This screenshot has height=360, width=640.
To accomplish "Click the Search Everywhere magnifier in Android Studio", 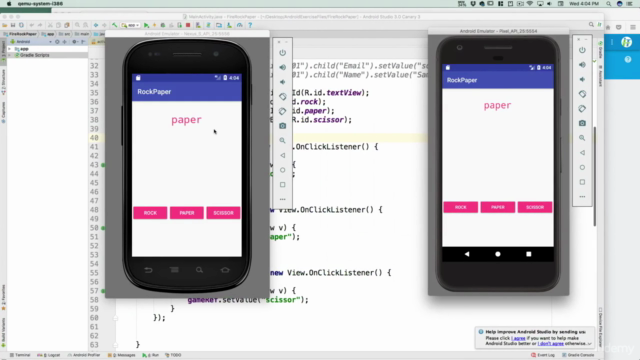I will [x=591, y=25].
